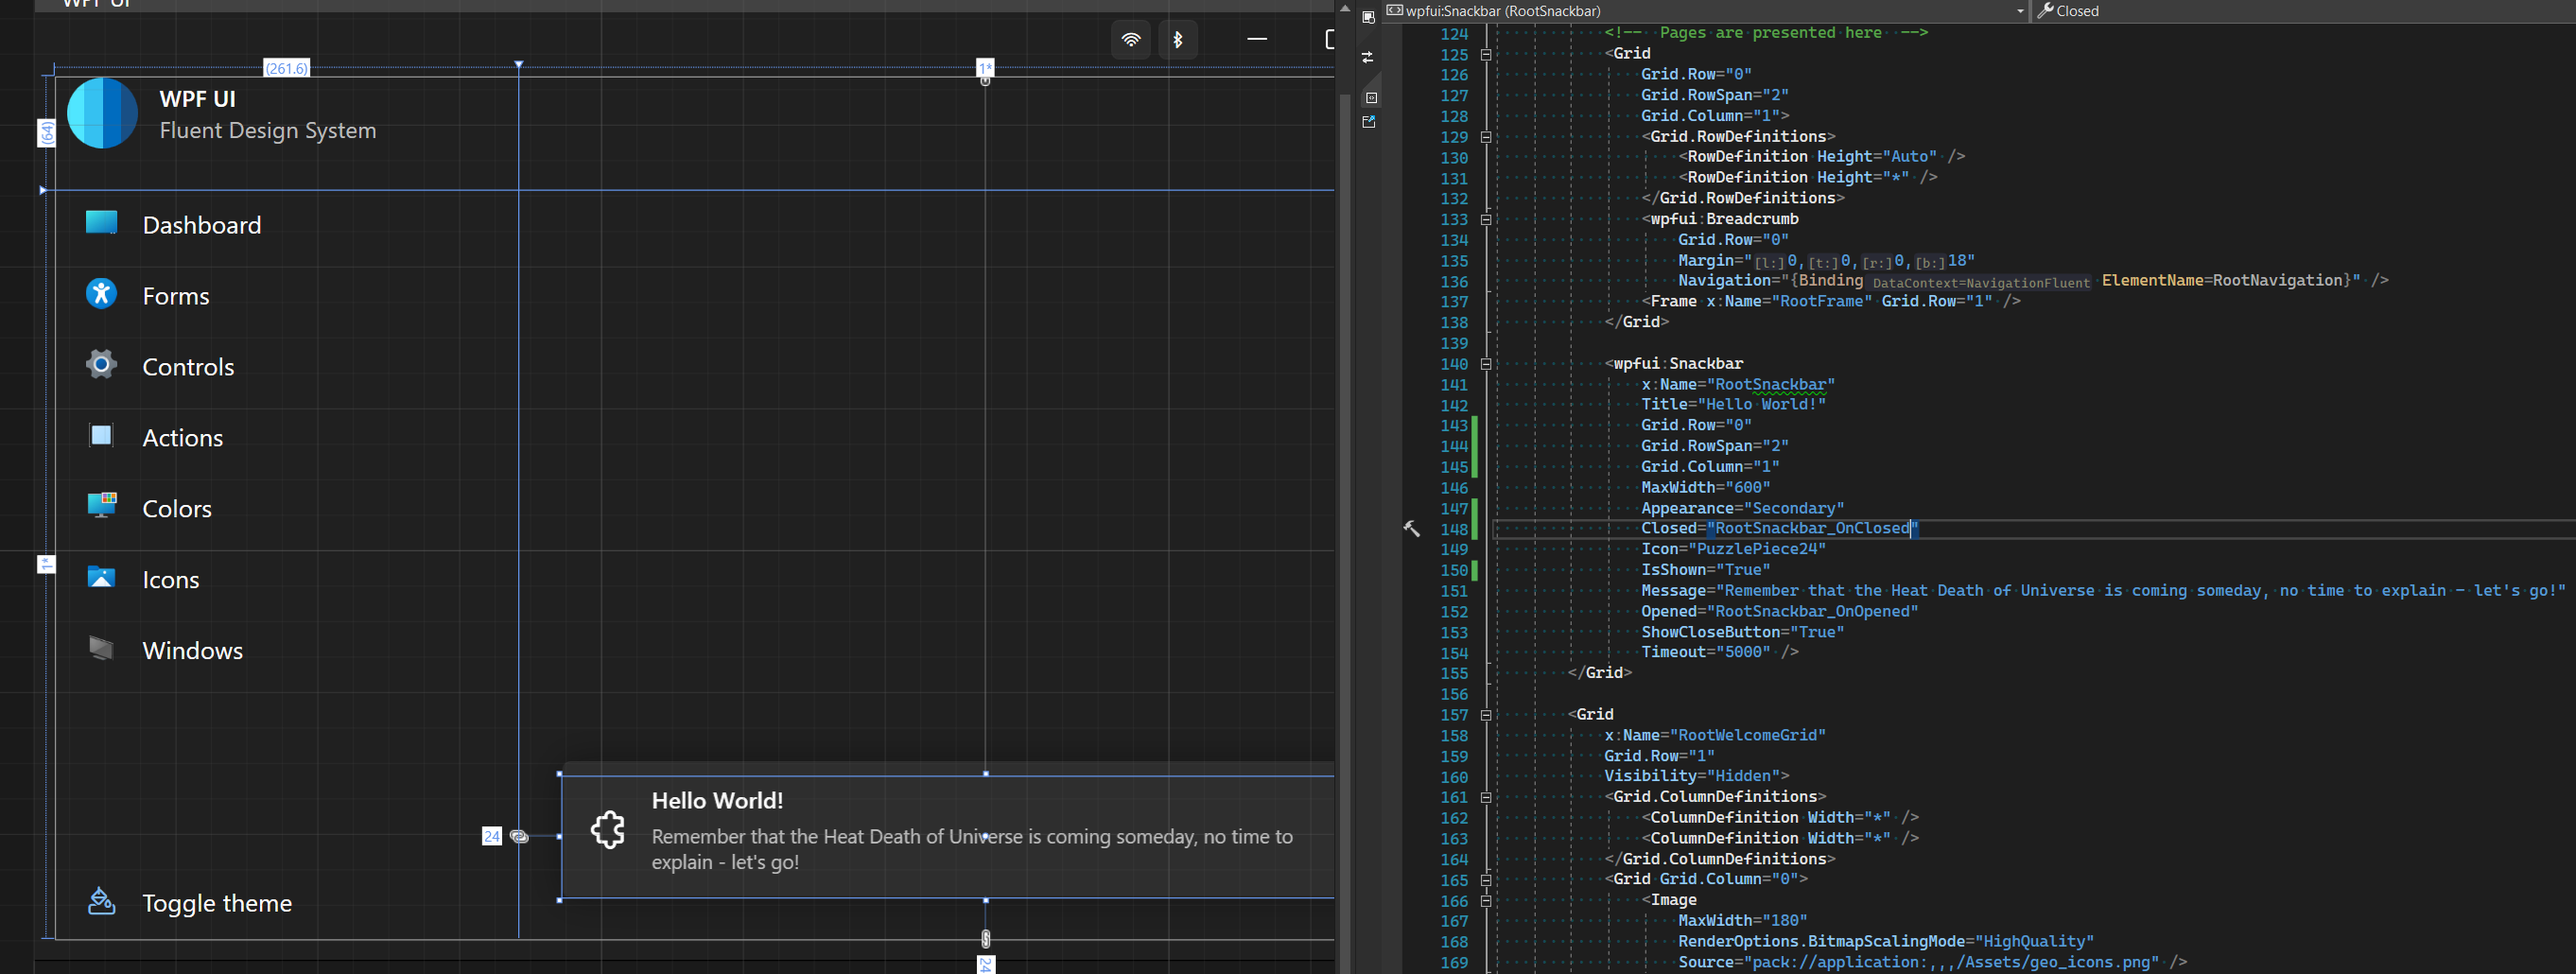Toggle the Bluetooth indicator in the title bar
The width and height of the screenshot is (2576, 974).
point(1178,40)
